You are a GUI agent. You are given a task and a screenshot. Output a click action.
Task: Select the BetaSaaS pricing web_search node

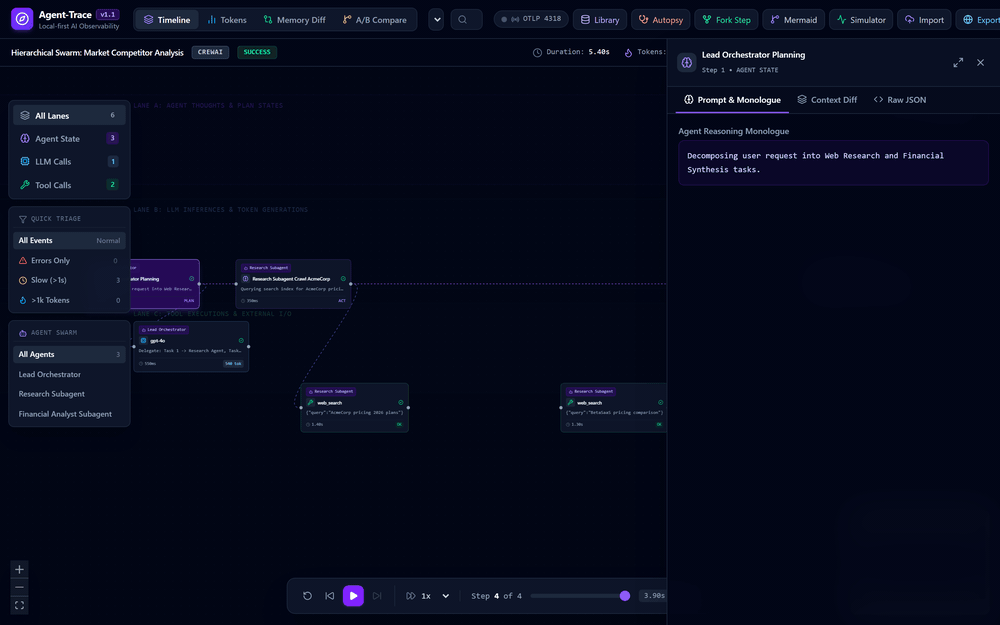614,408
